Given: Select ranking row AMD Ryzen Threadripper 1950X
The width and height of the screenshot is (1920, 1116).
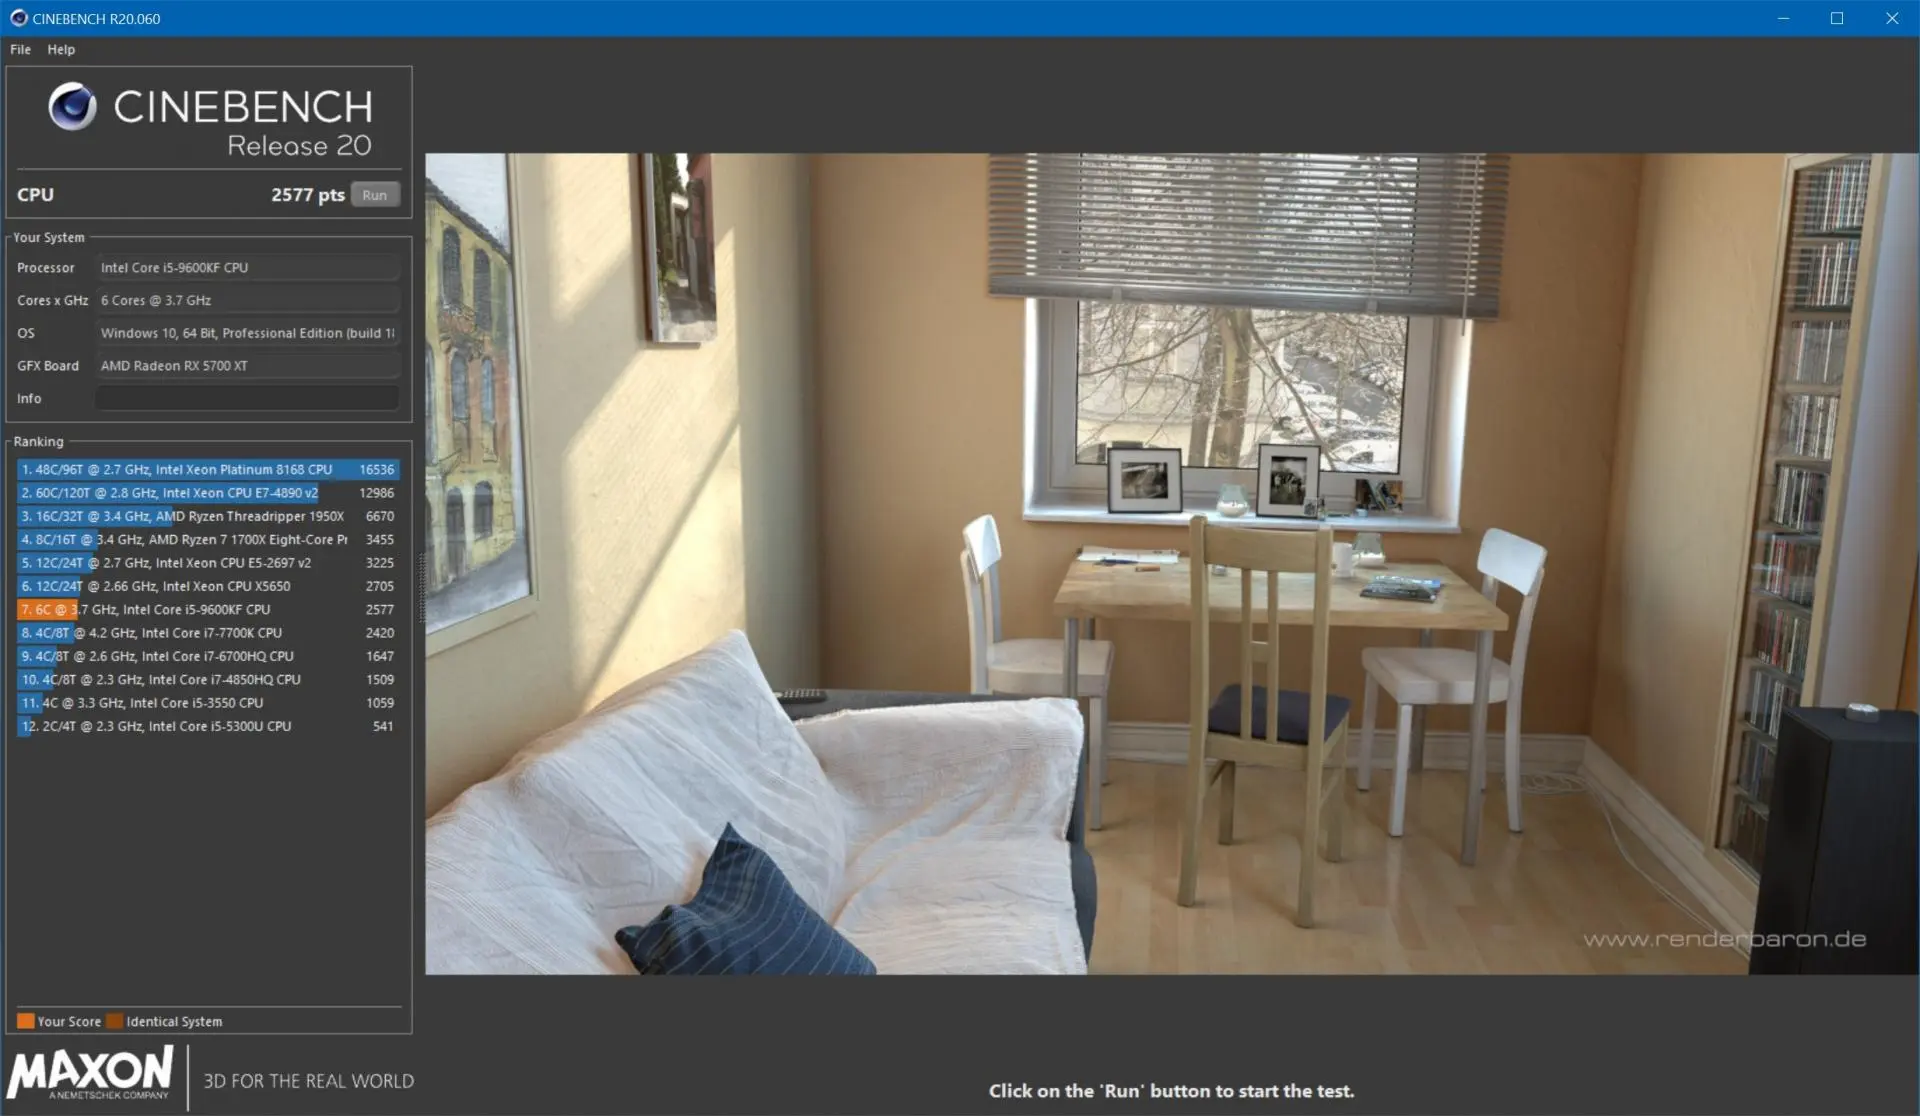Looking at the screenshot, I should (x=208, y=516).
